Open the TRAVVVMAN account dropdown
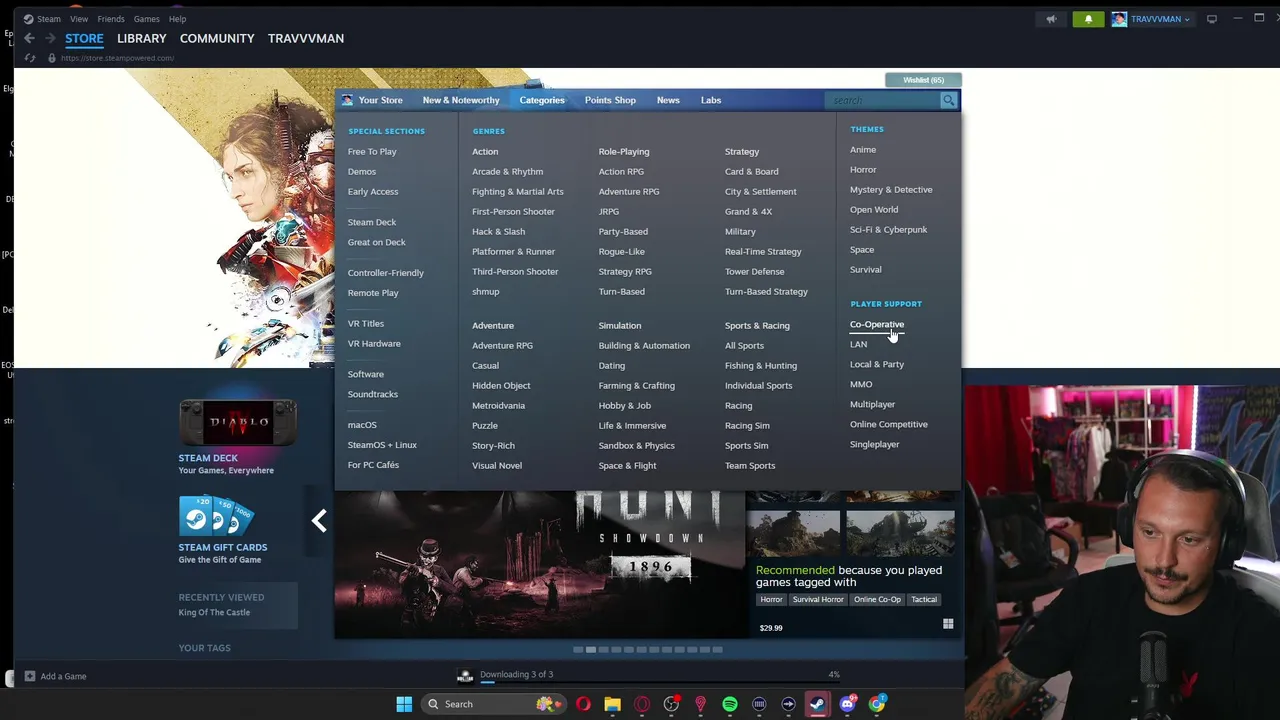1280x720 pixels. click(1150, 19)
